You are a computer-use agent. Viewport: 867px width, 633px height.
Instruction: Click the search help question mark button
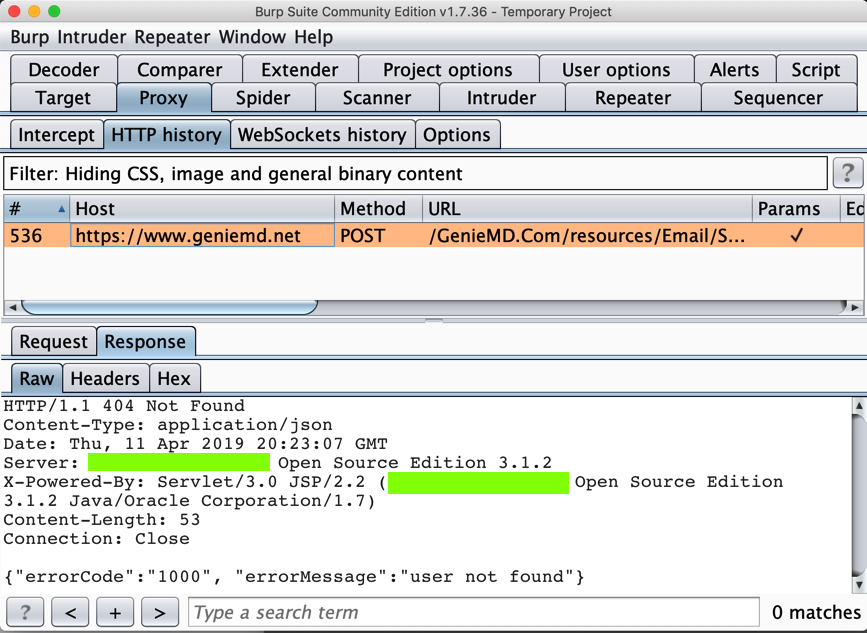pos(25,612)
